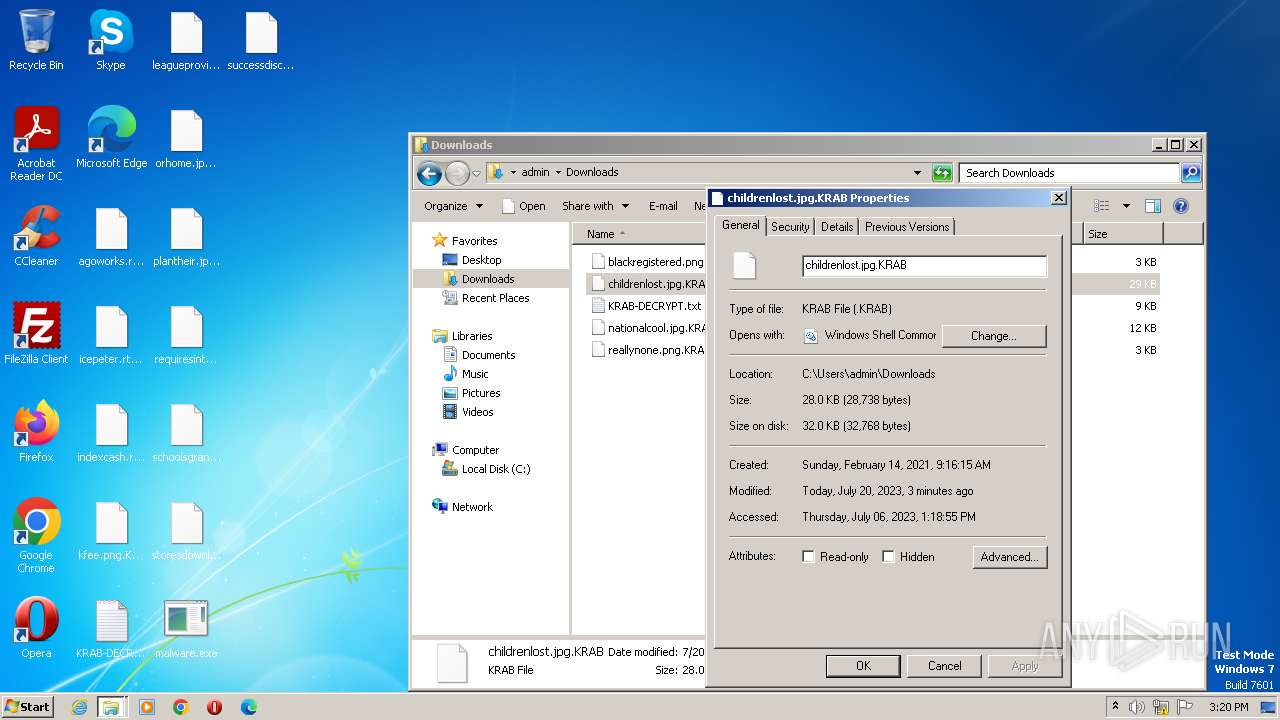Click the Back arrow in Explorer

(x=430, y=173)
